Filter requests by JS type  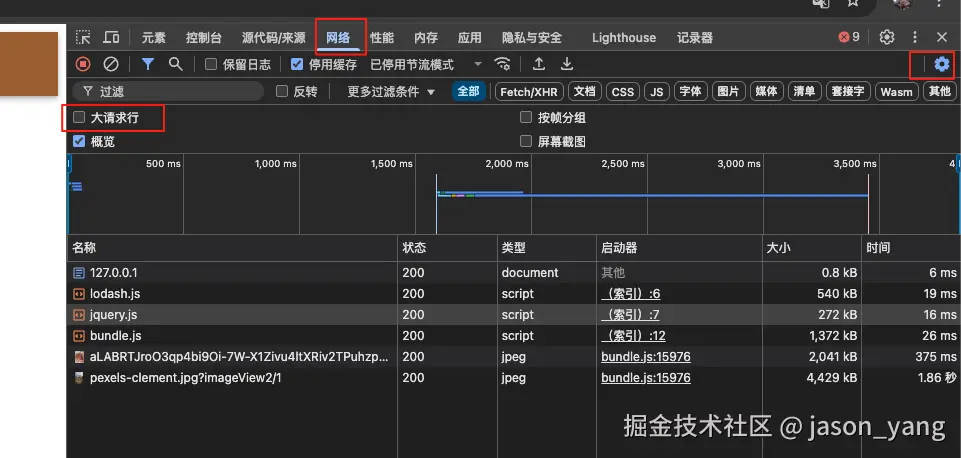coord(656,92)
